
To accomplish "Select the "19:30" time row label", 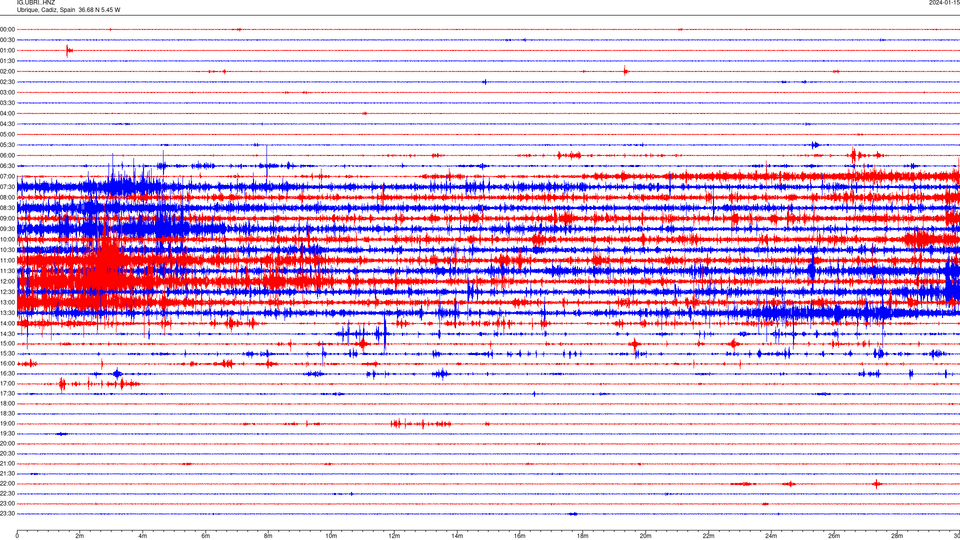I will click(7, 433).
